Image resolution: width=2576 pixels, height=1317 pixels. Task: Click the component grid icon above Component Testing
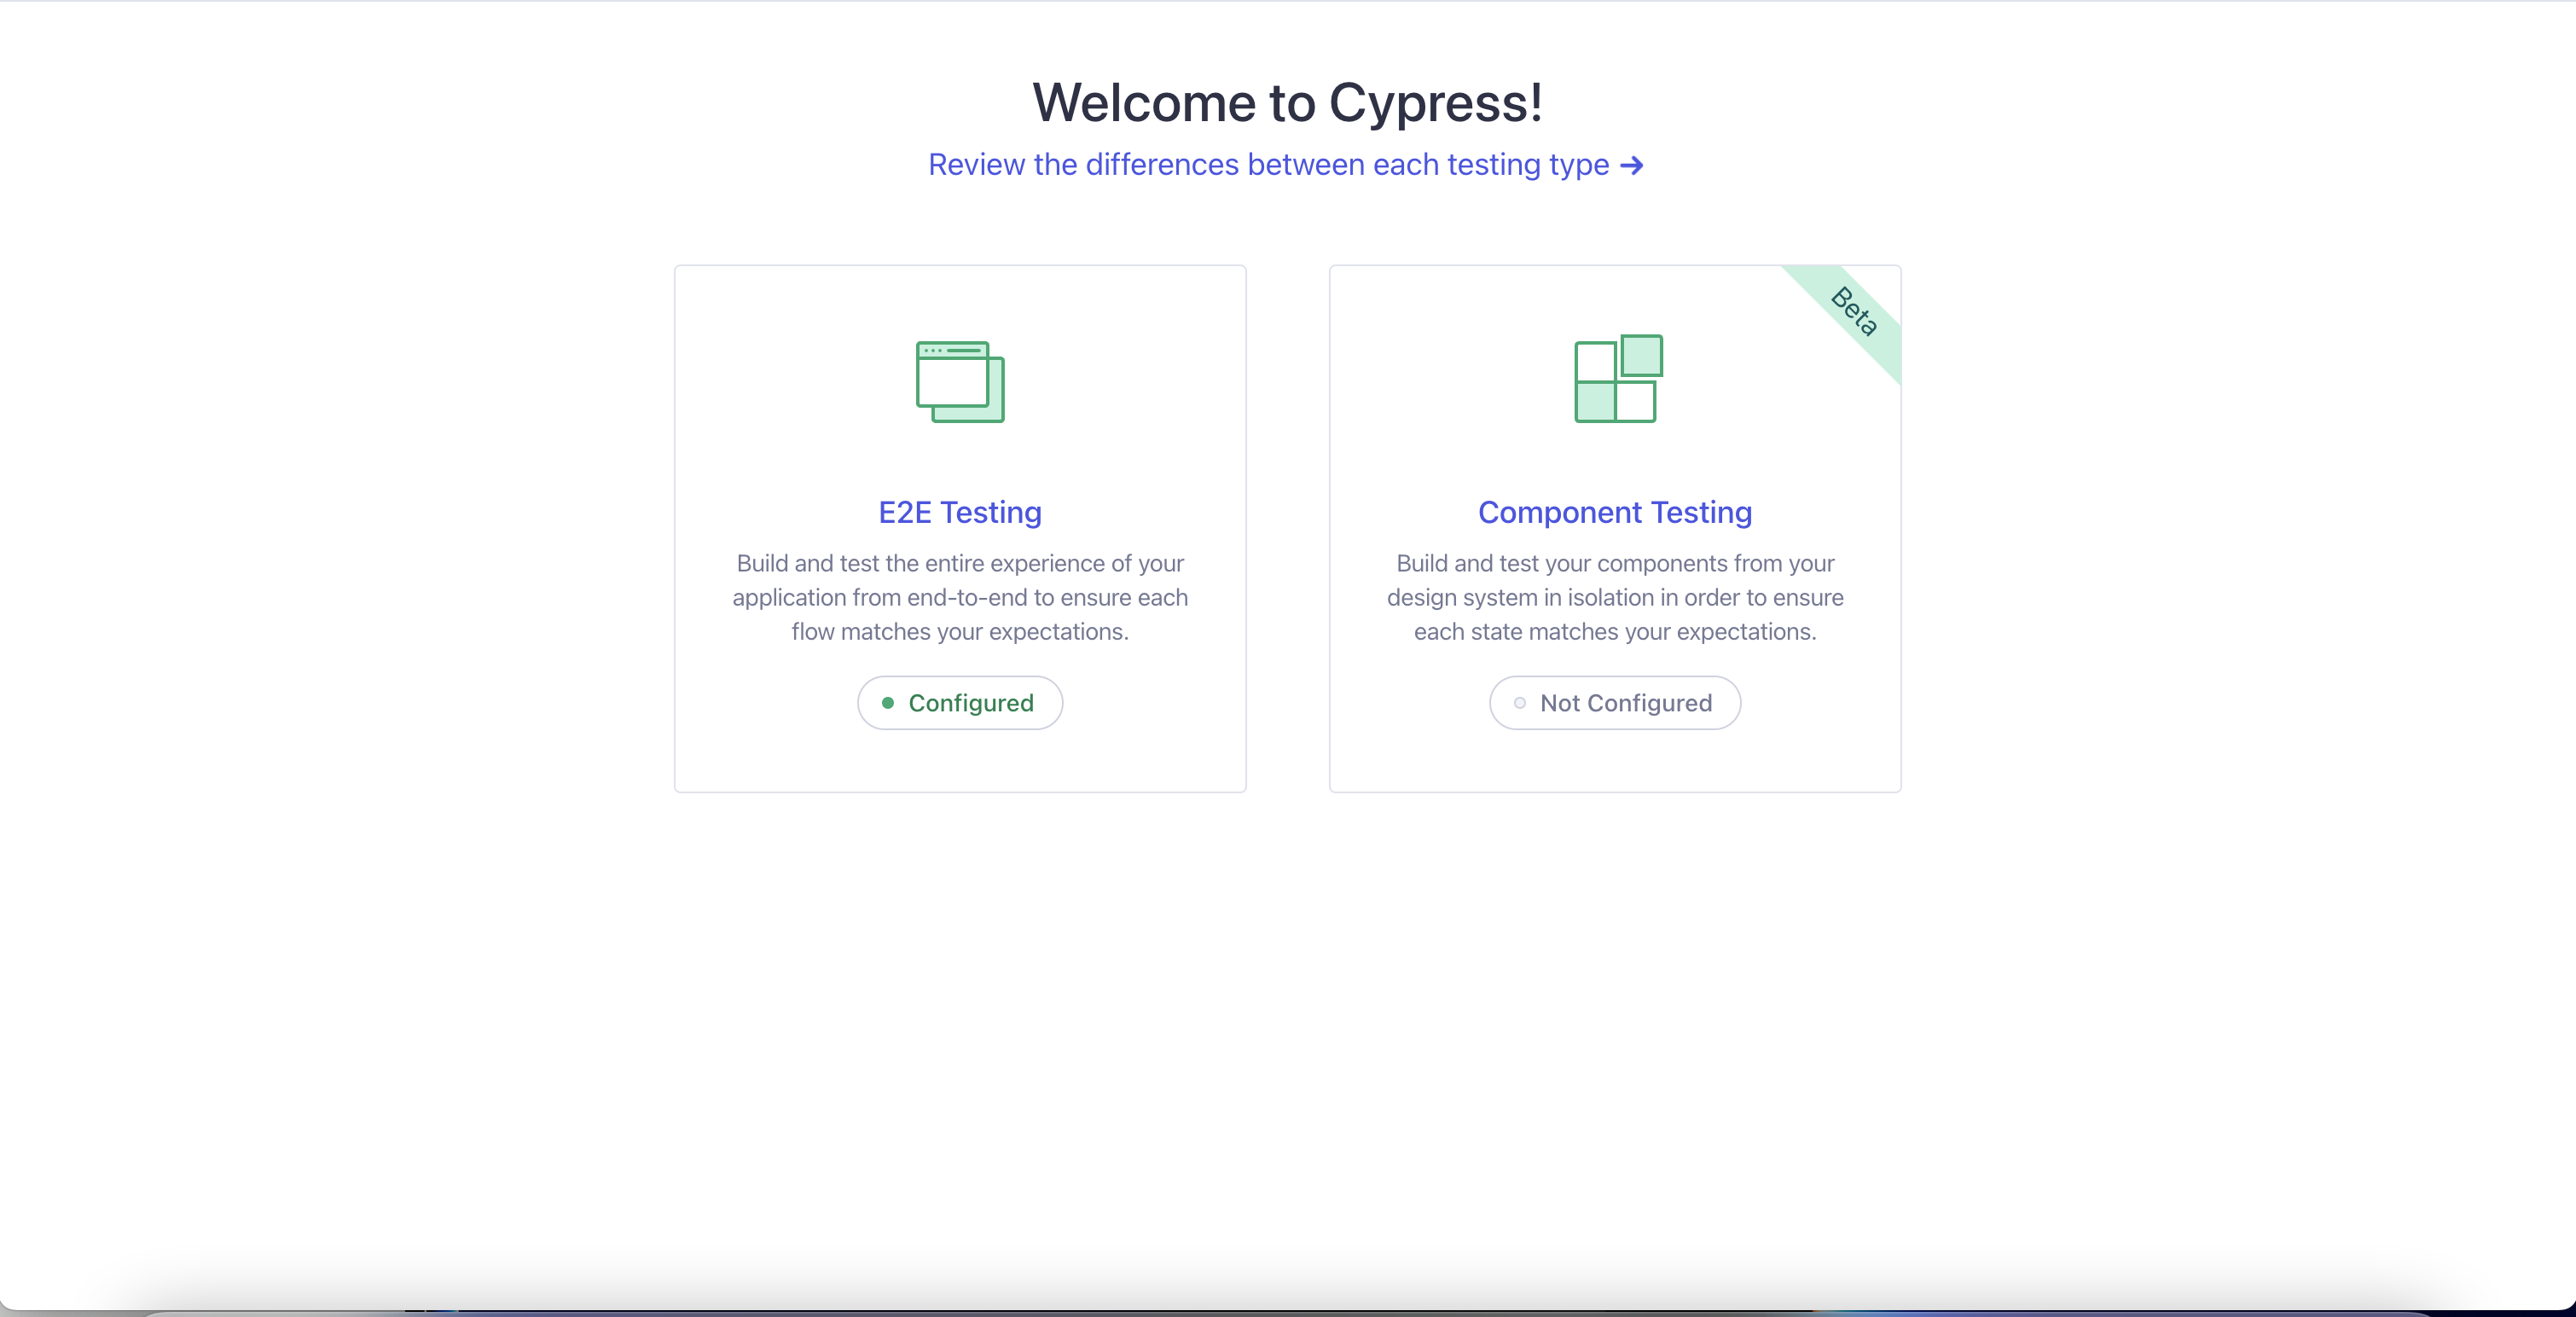(1616, 380)
